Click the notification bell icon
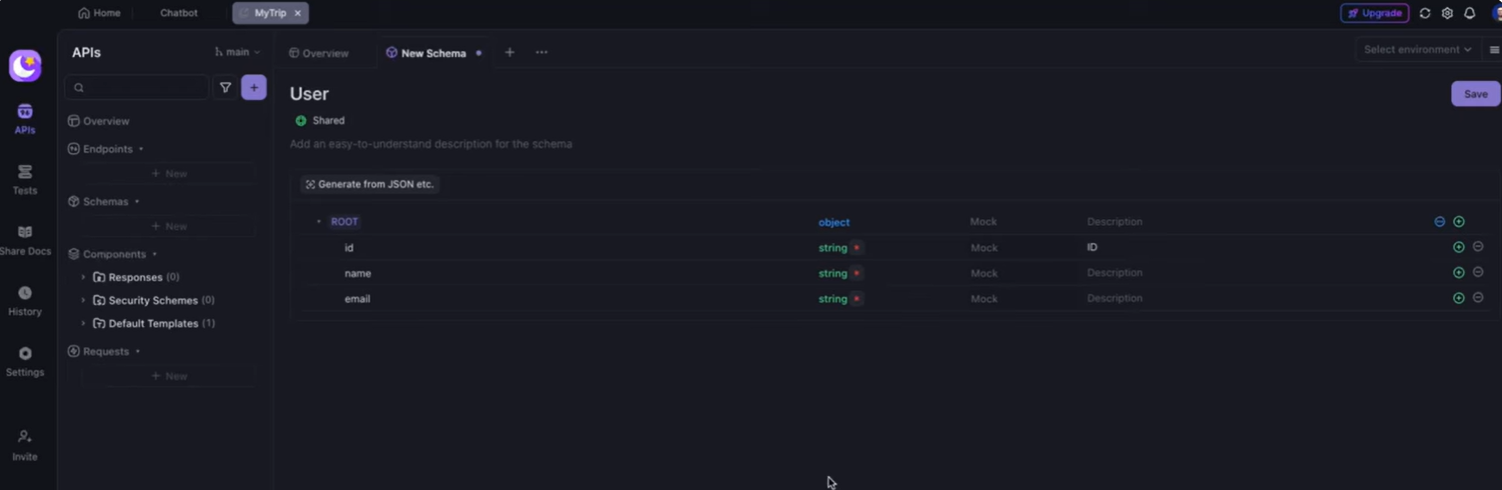Image resolution: width=1502 pixels, height=490 pixels. pyautogui.click(x=1469, y=13)
